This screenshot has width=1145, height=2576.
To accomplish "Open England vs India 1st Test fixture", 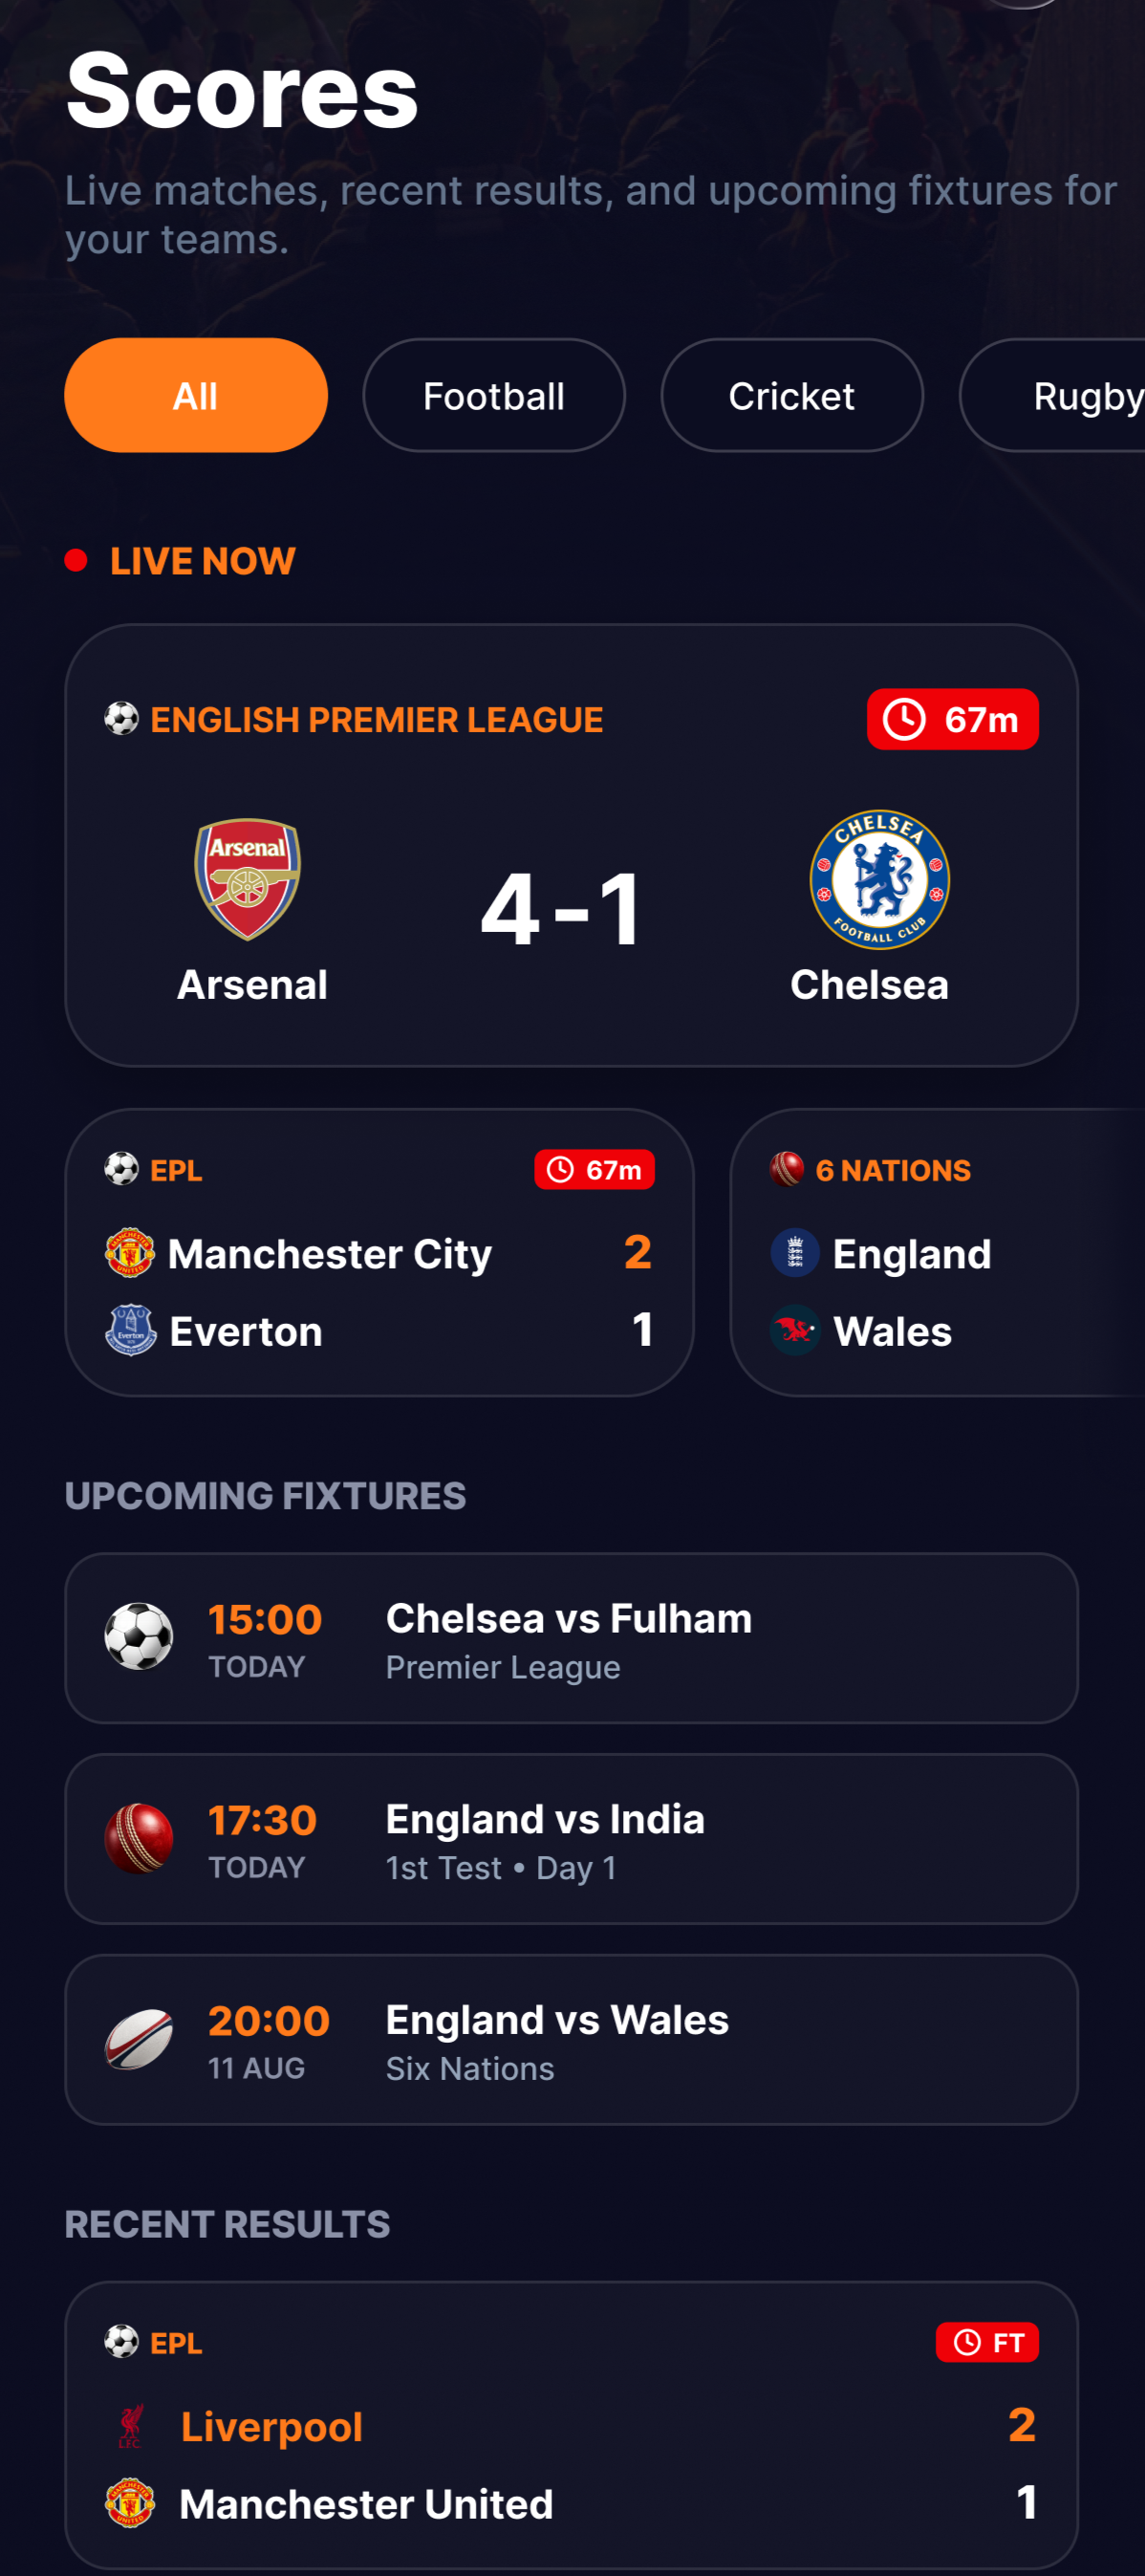I will coord(571,1839).
